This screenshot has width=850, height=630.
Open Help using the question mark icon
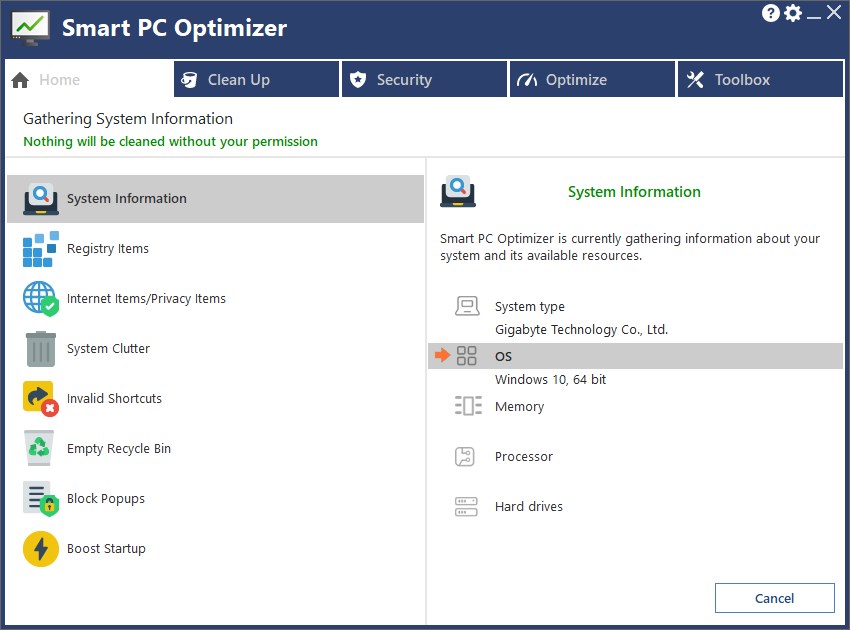770,12
